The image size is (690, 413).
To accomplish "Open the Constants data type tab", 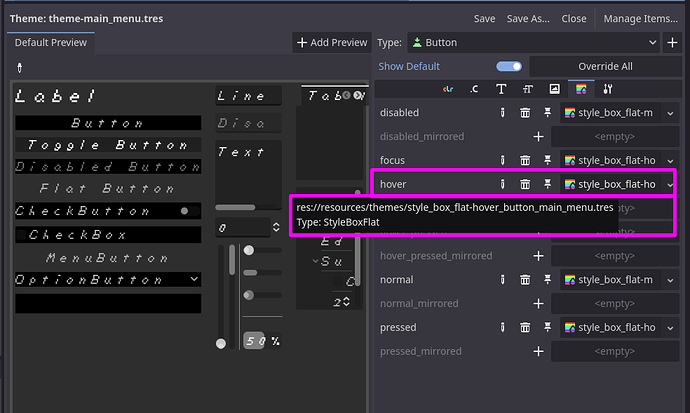I will coord(474,89).
